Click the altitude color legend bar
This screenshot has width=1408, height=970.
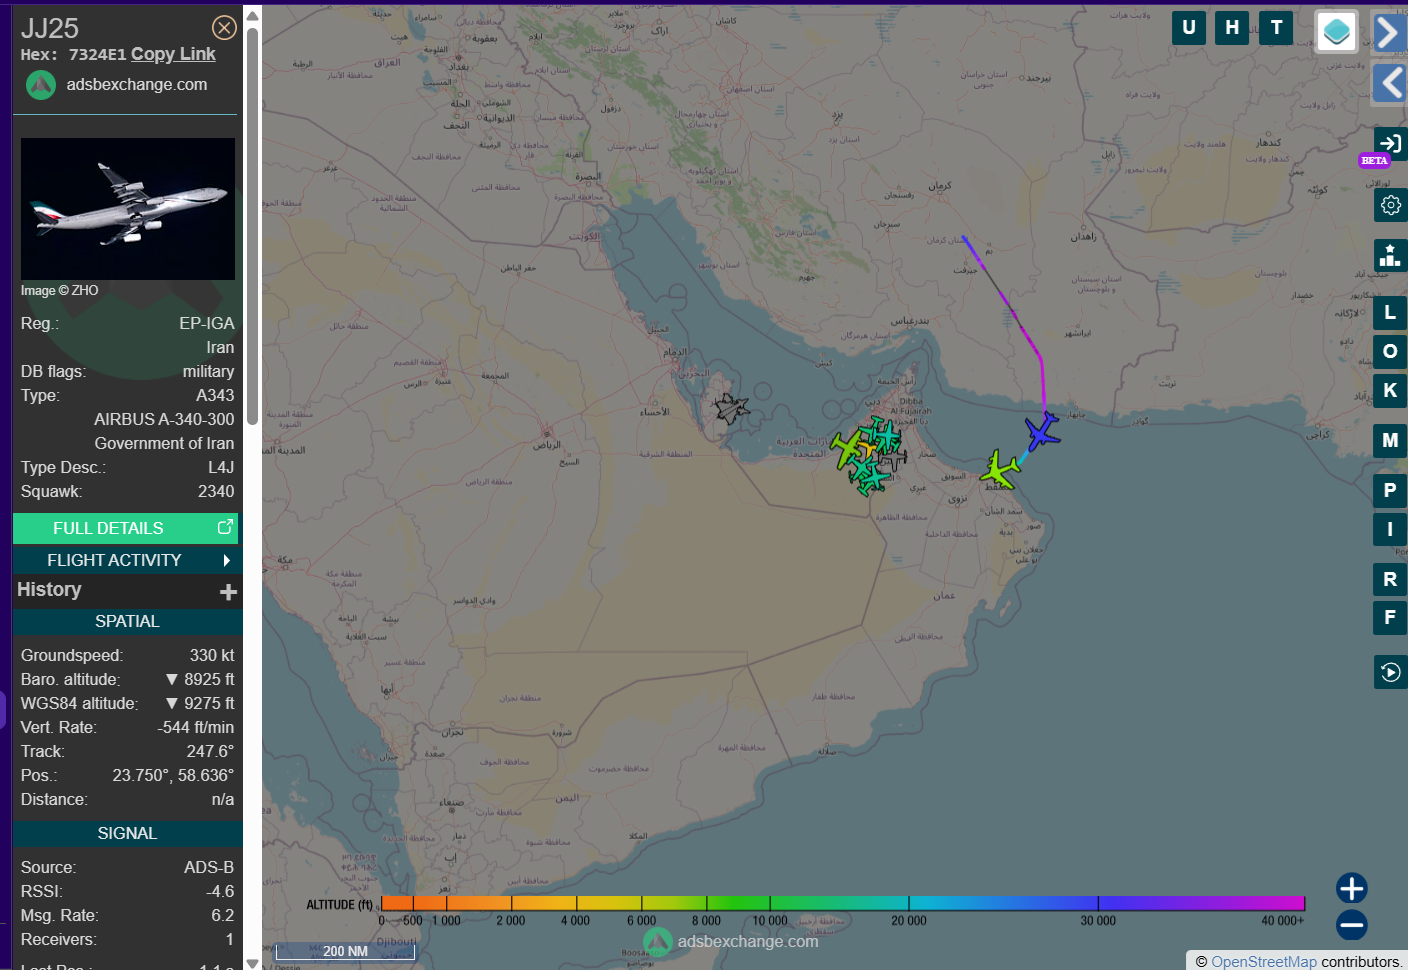(x=843, y=903)
